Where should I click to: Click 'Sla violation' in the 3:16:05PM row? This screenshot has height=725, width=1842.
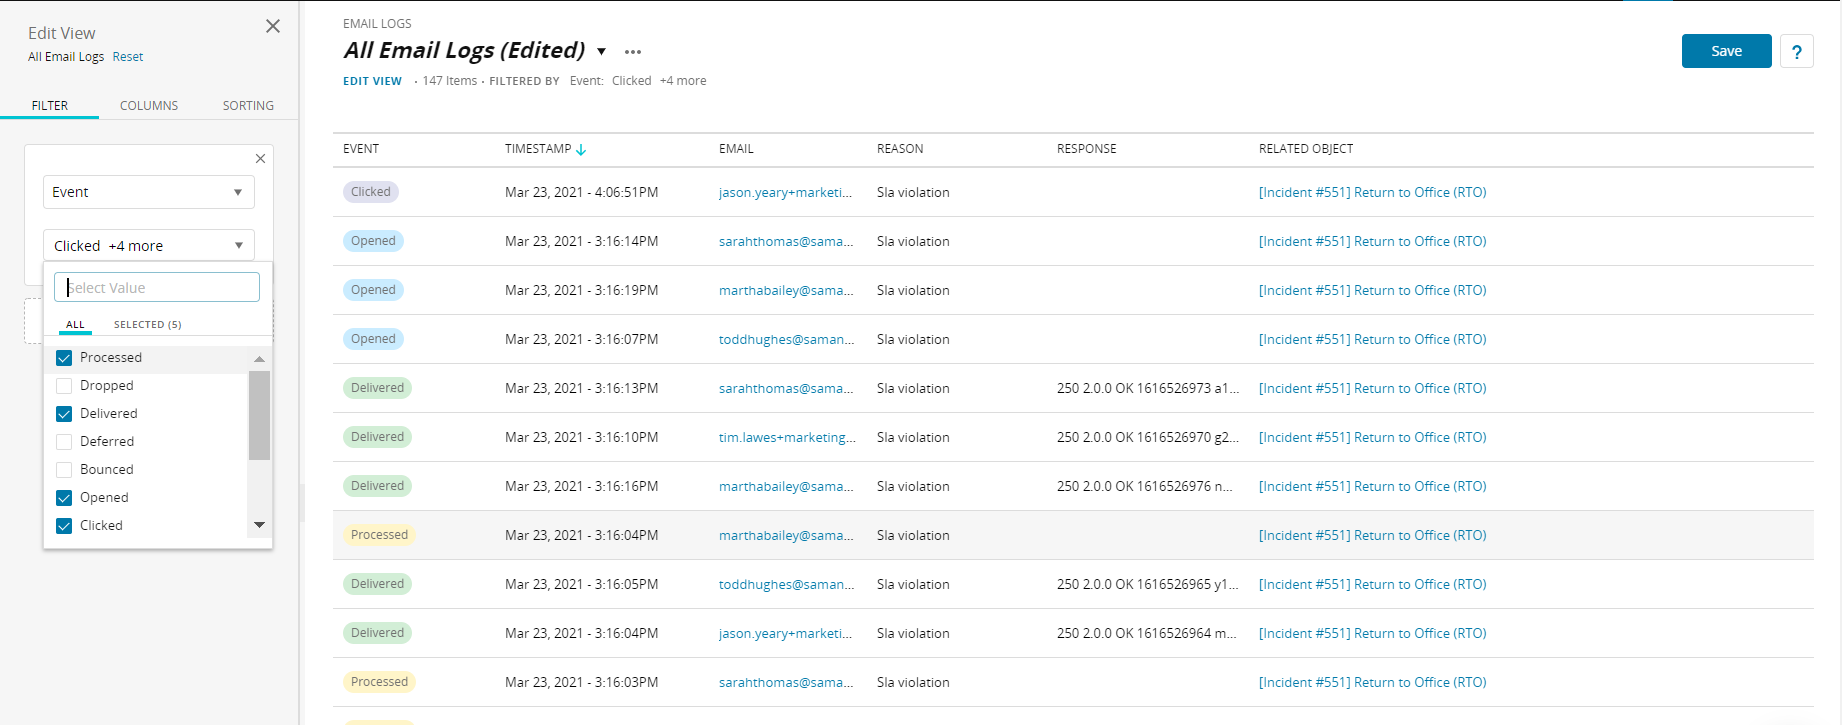[913, 584]
